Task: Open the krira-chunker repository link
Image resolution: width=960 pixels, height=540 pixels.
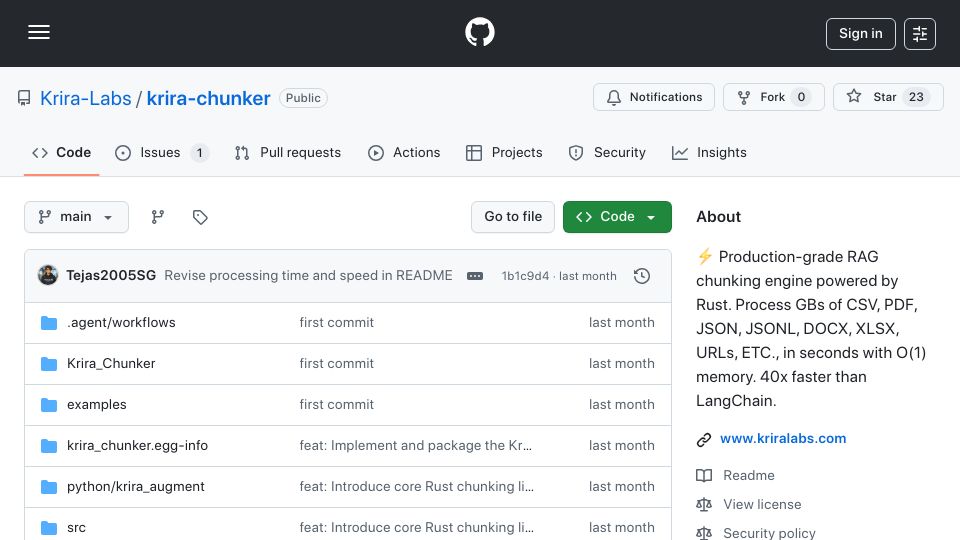Action: (x=208, y=98)
